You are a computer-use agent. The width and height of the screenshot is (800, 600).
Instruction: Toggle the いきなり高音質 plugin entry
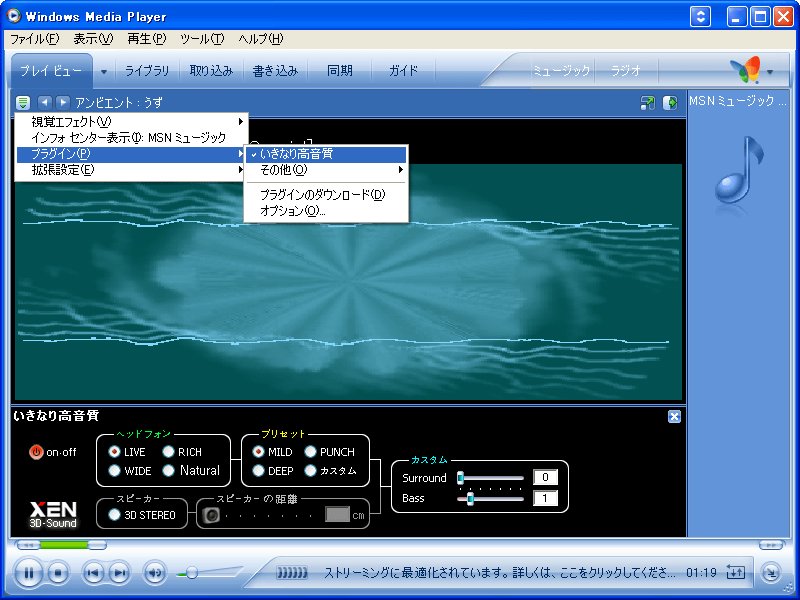coord(326,154)
